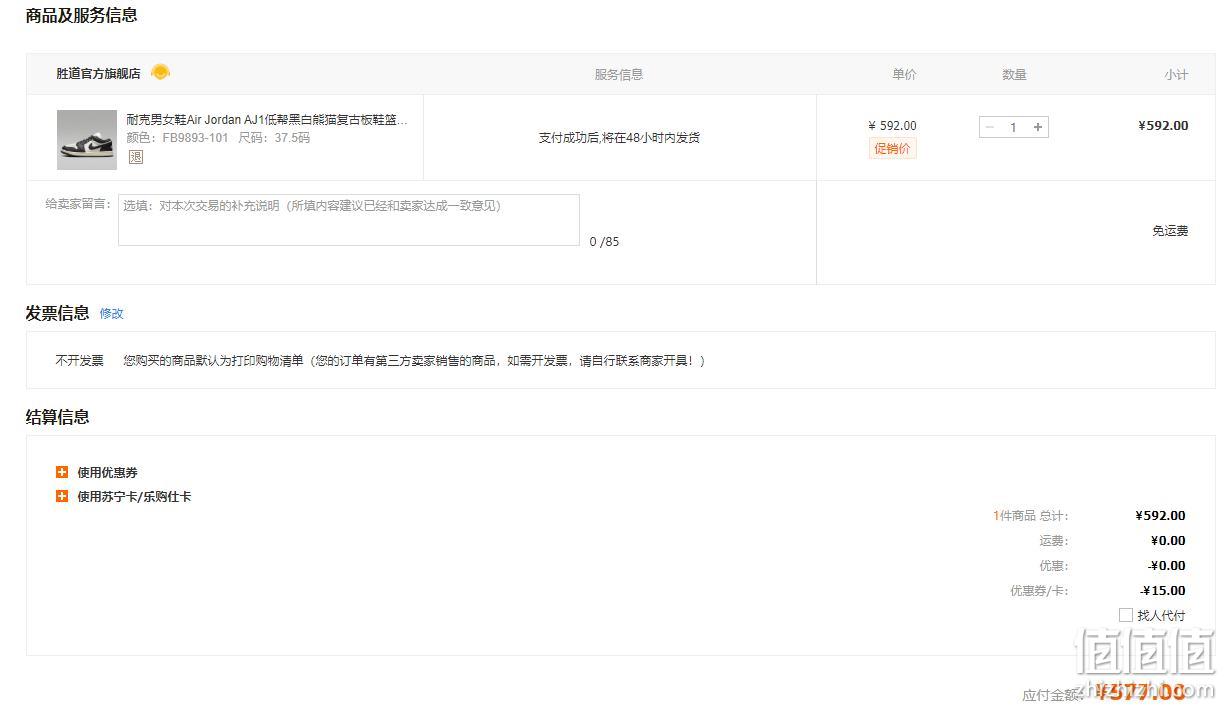Tick the 找人代付 checkbox
Screen dimensions: 1224x707
(1126, 615)
